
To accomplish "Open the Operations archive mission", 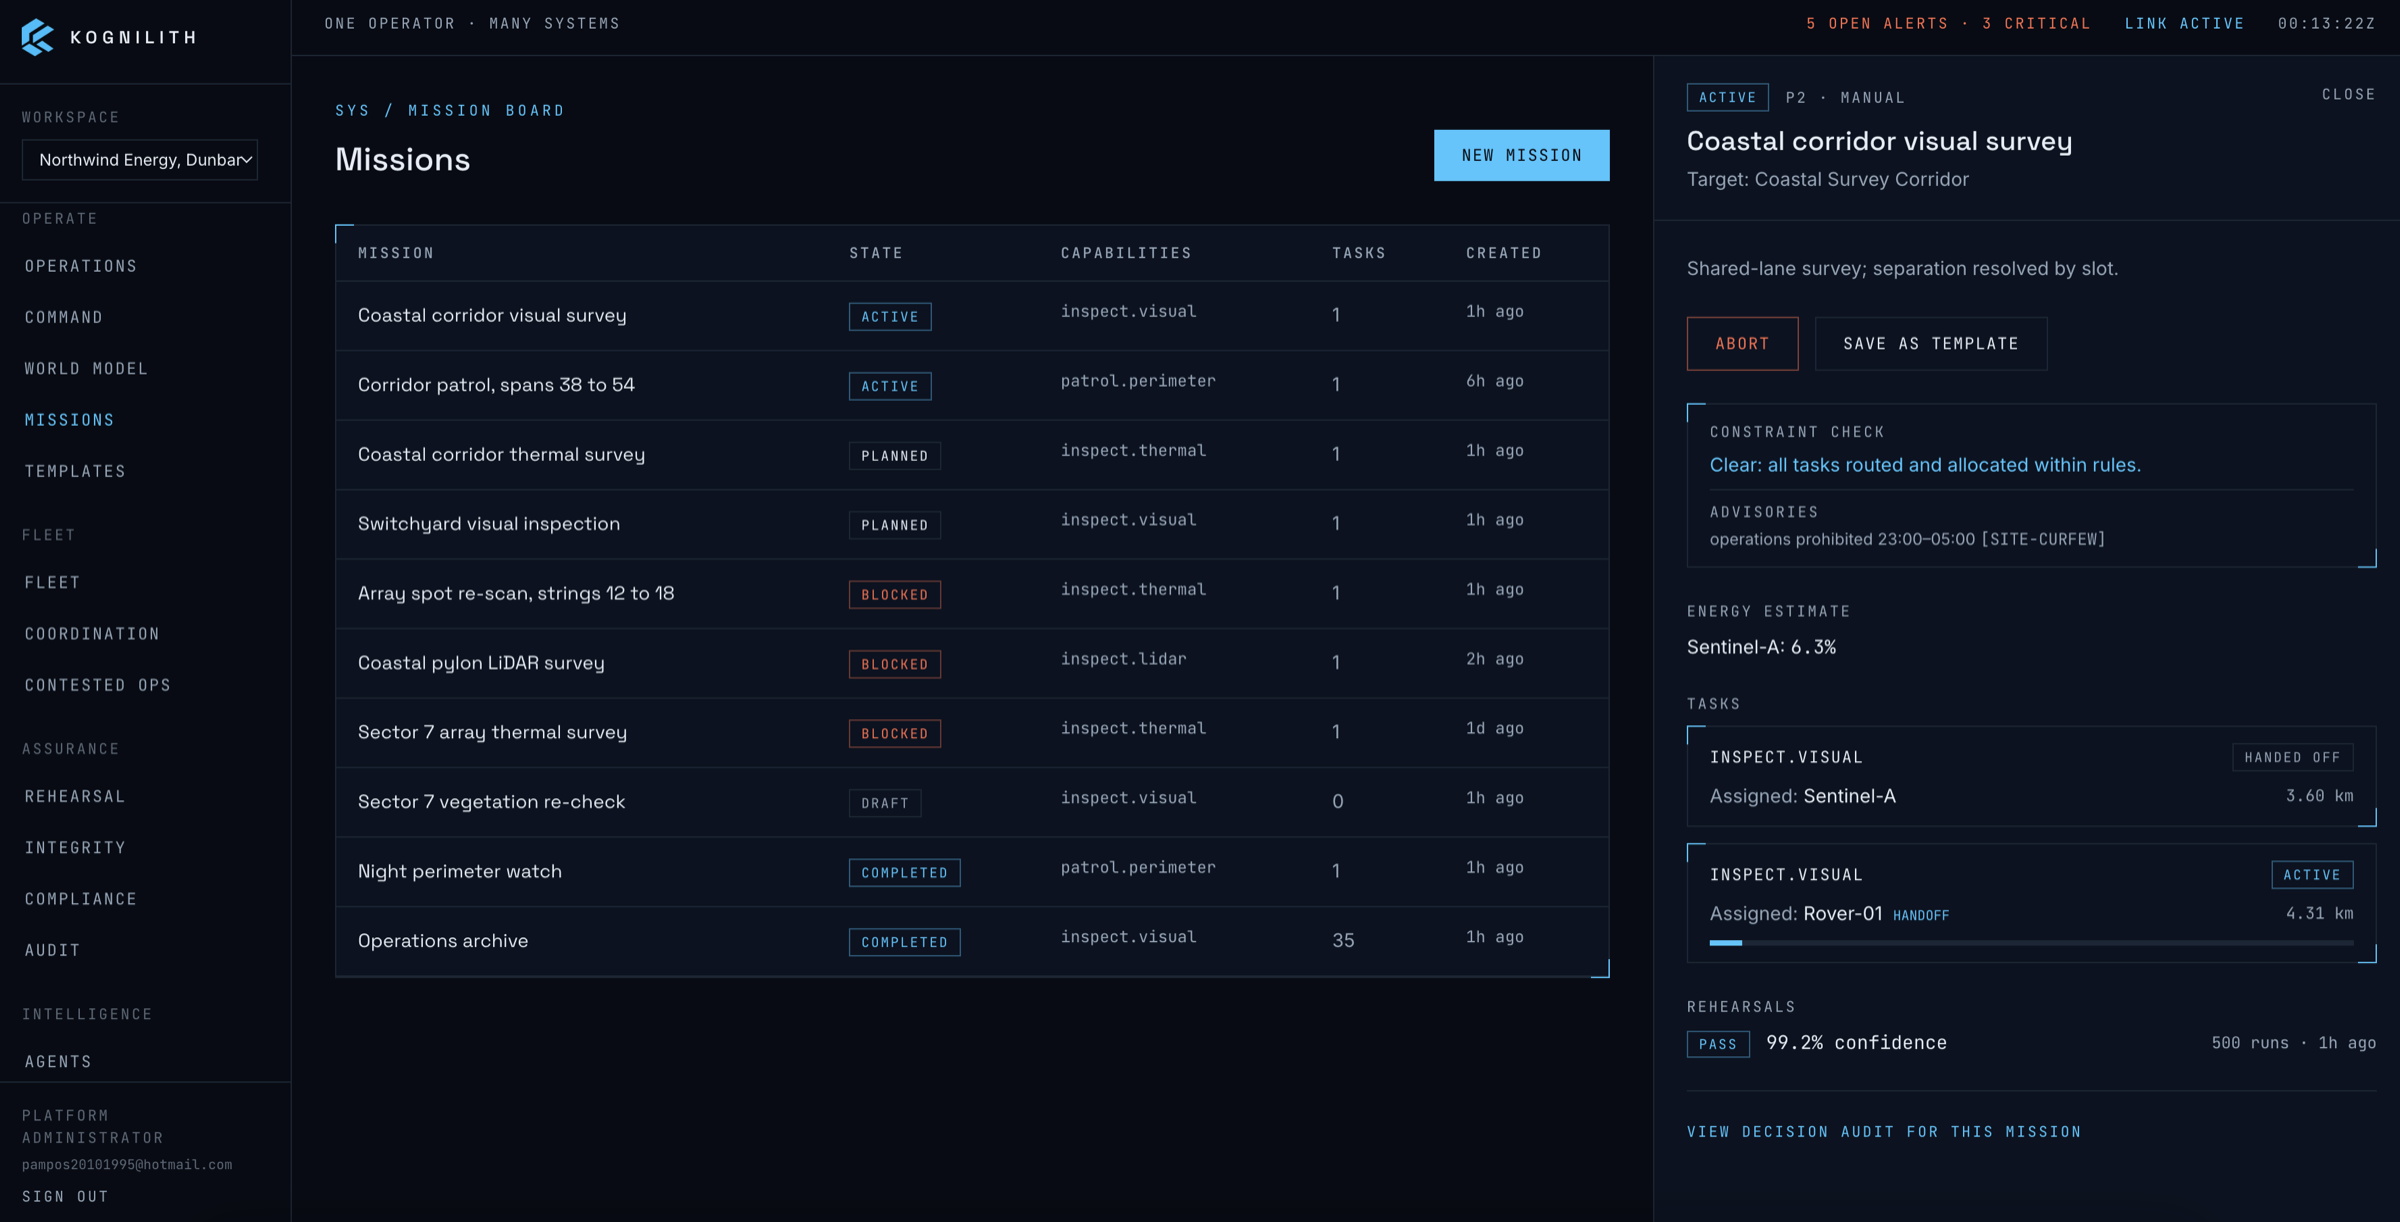I will pyautogui.click(x=972, y=941).
